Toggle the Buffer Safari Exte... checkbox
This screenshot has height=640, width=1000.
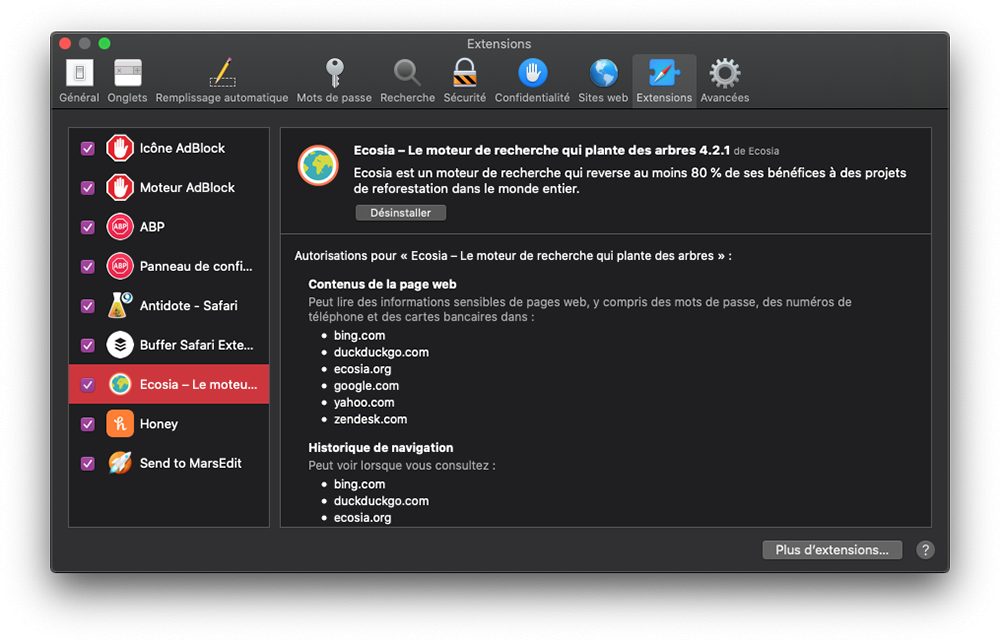(x=88, y=345)
